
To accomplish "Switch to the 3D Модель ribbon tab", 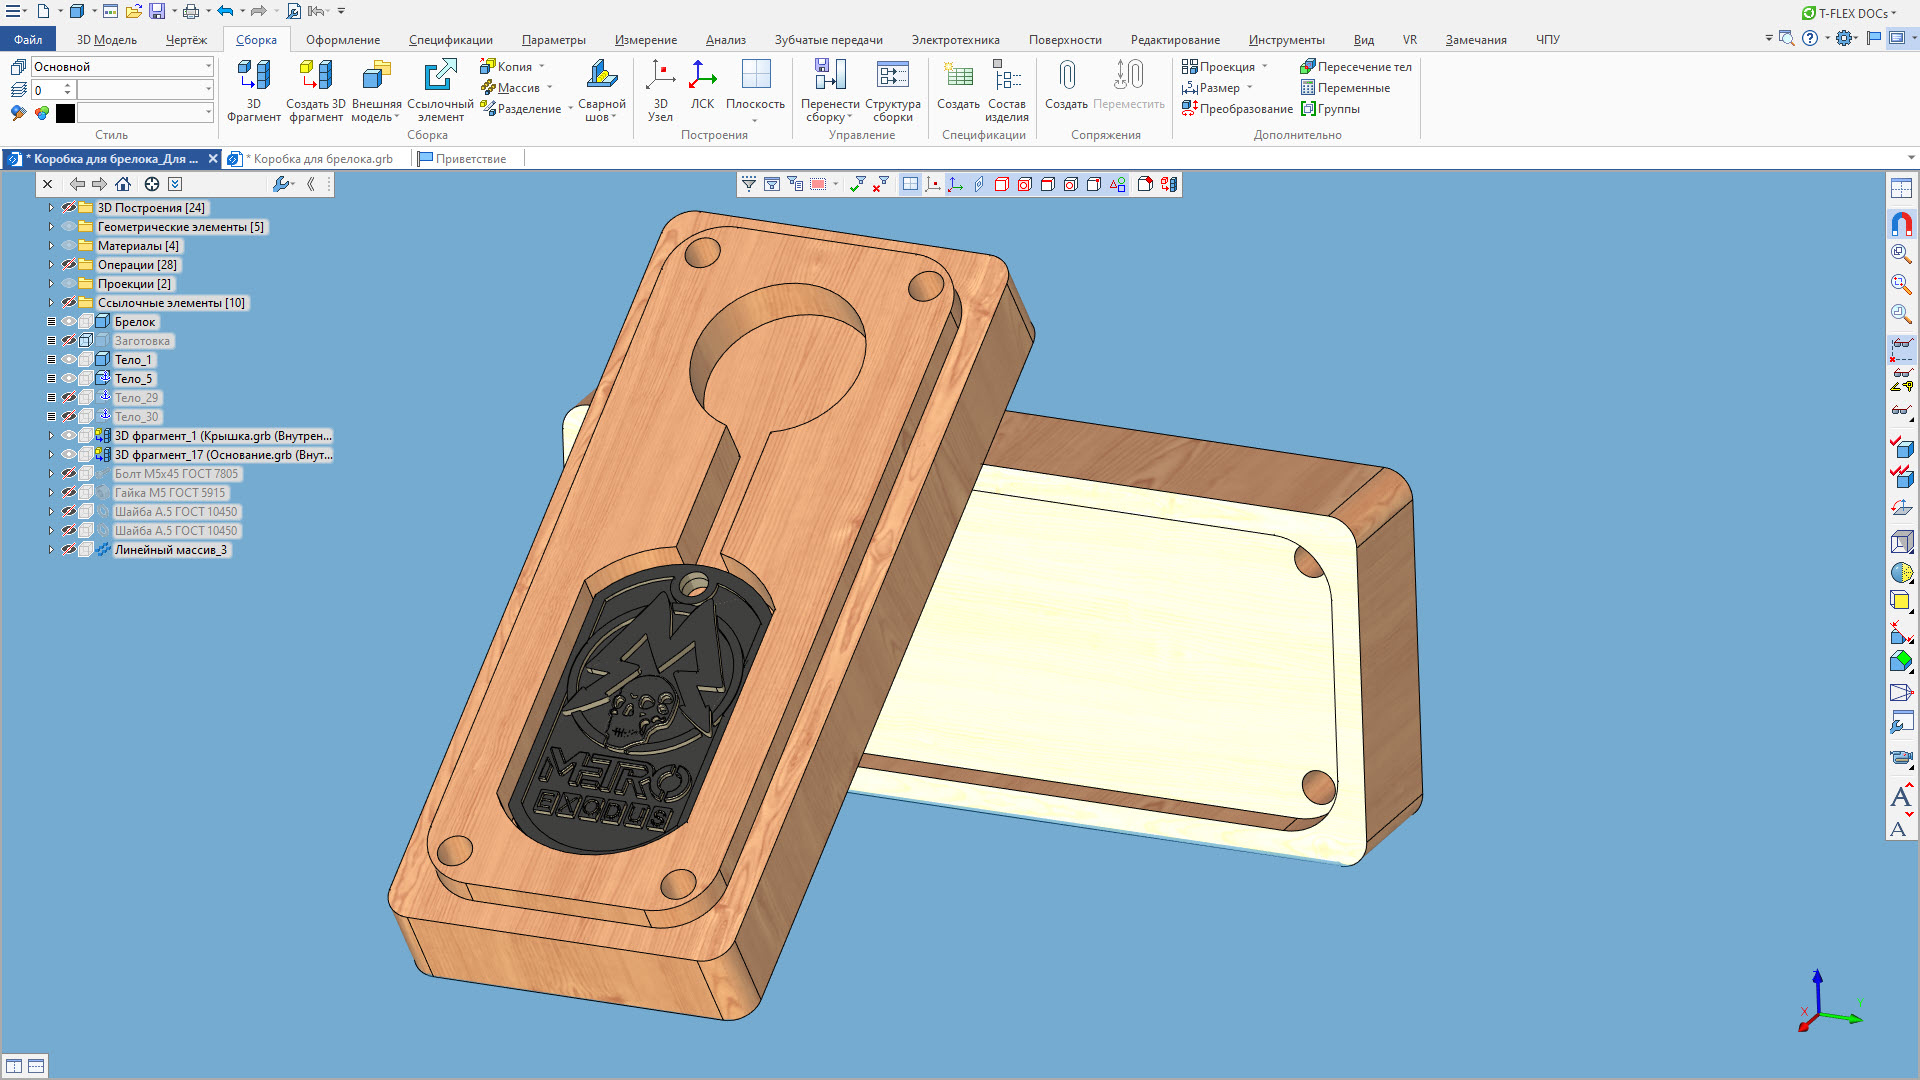I will click(107, 40).
